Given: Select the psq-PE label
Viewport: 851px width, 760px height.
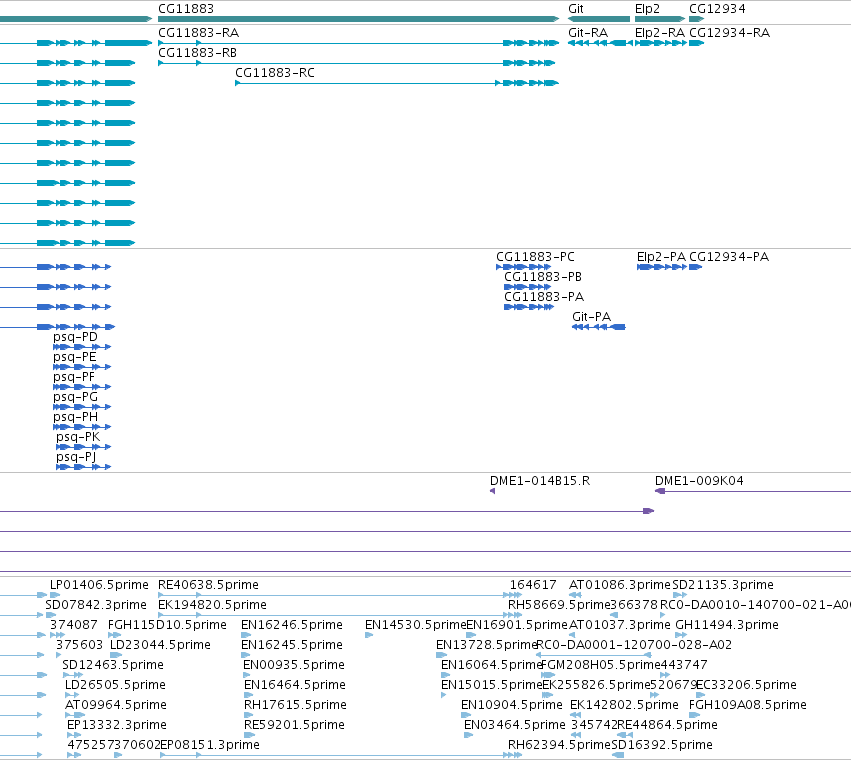Looking at the screenshot, I should (x=74, y=358).
